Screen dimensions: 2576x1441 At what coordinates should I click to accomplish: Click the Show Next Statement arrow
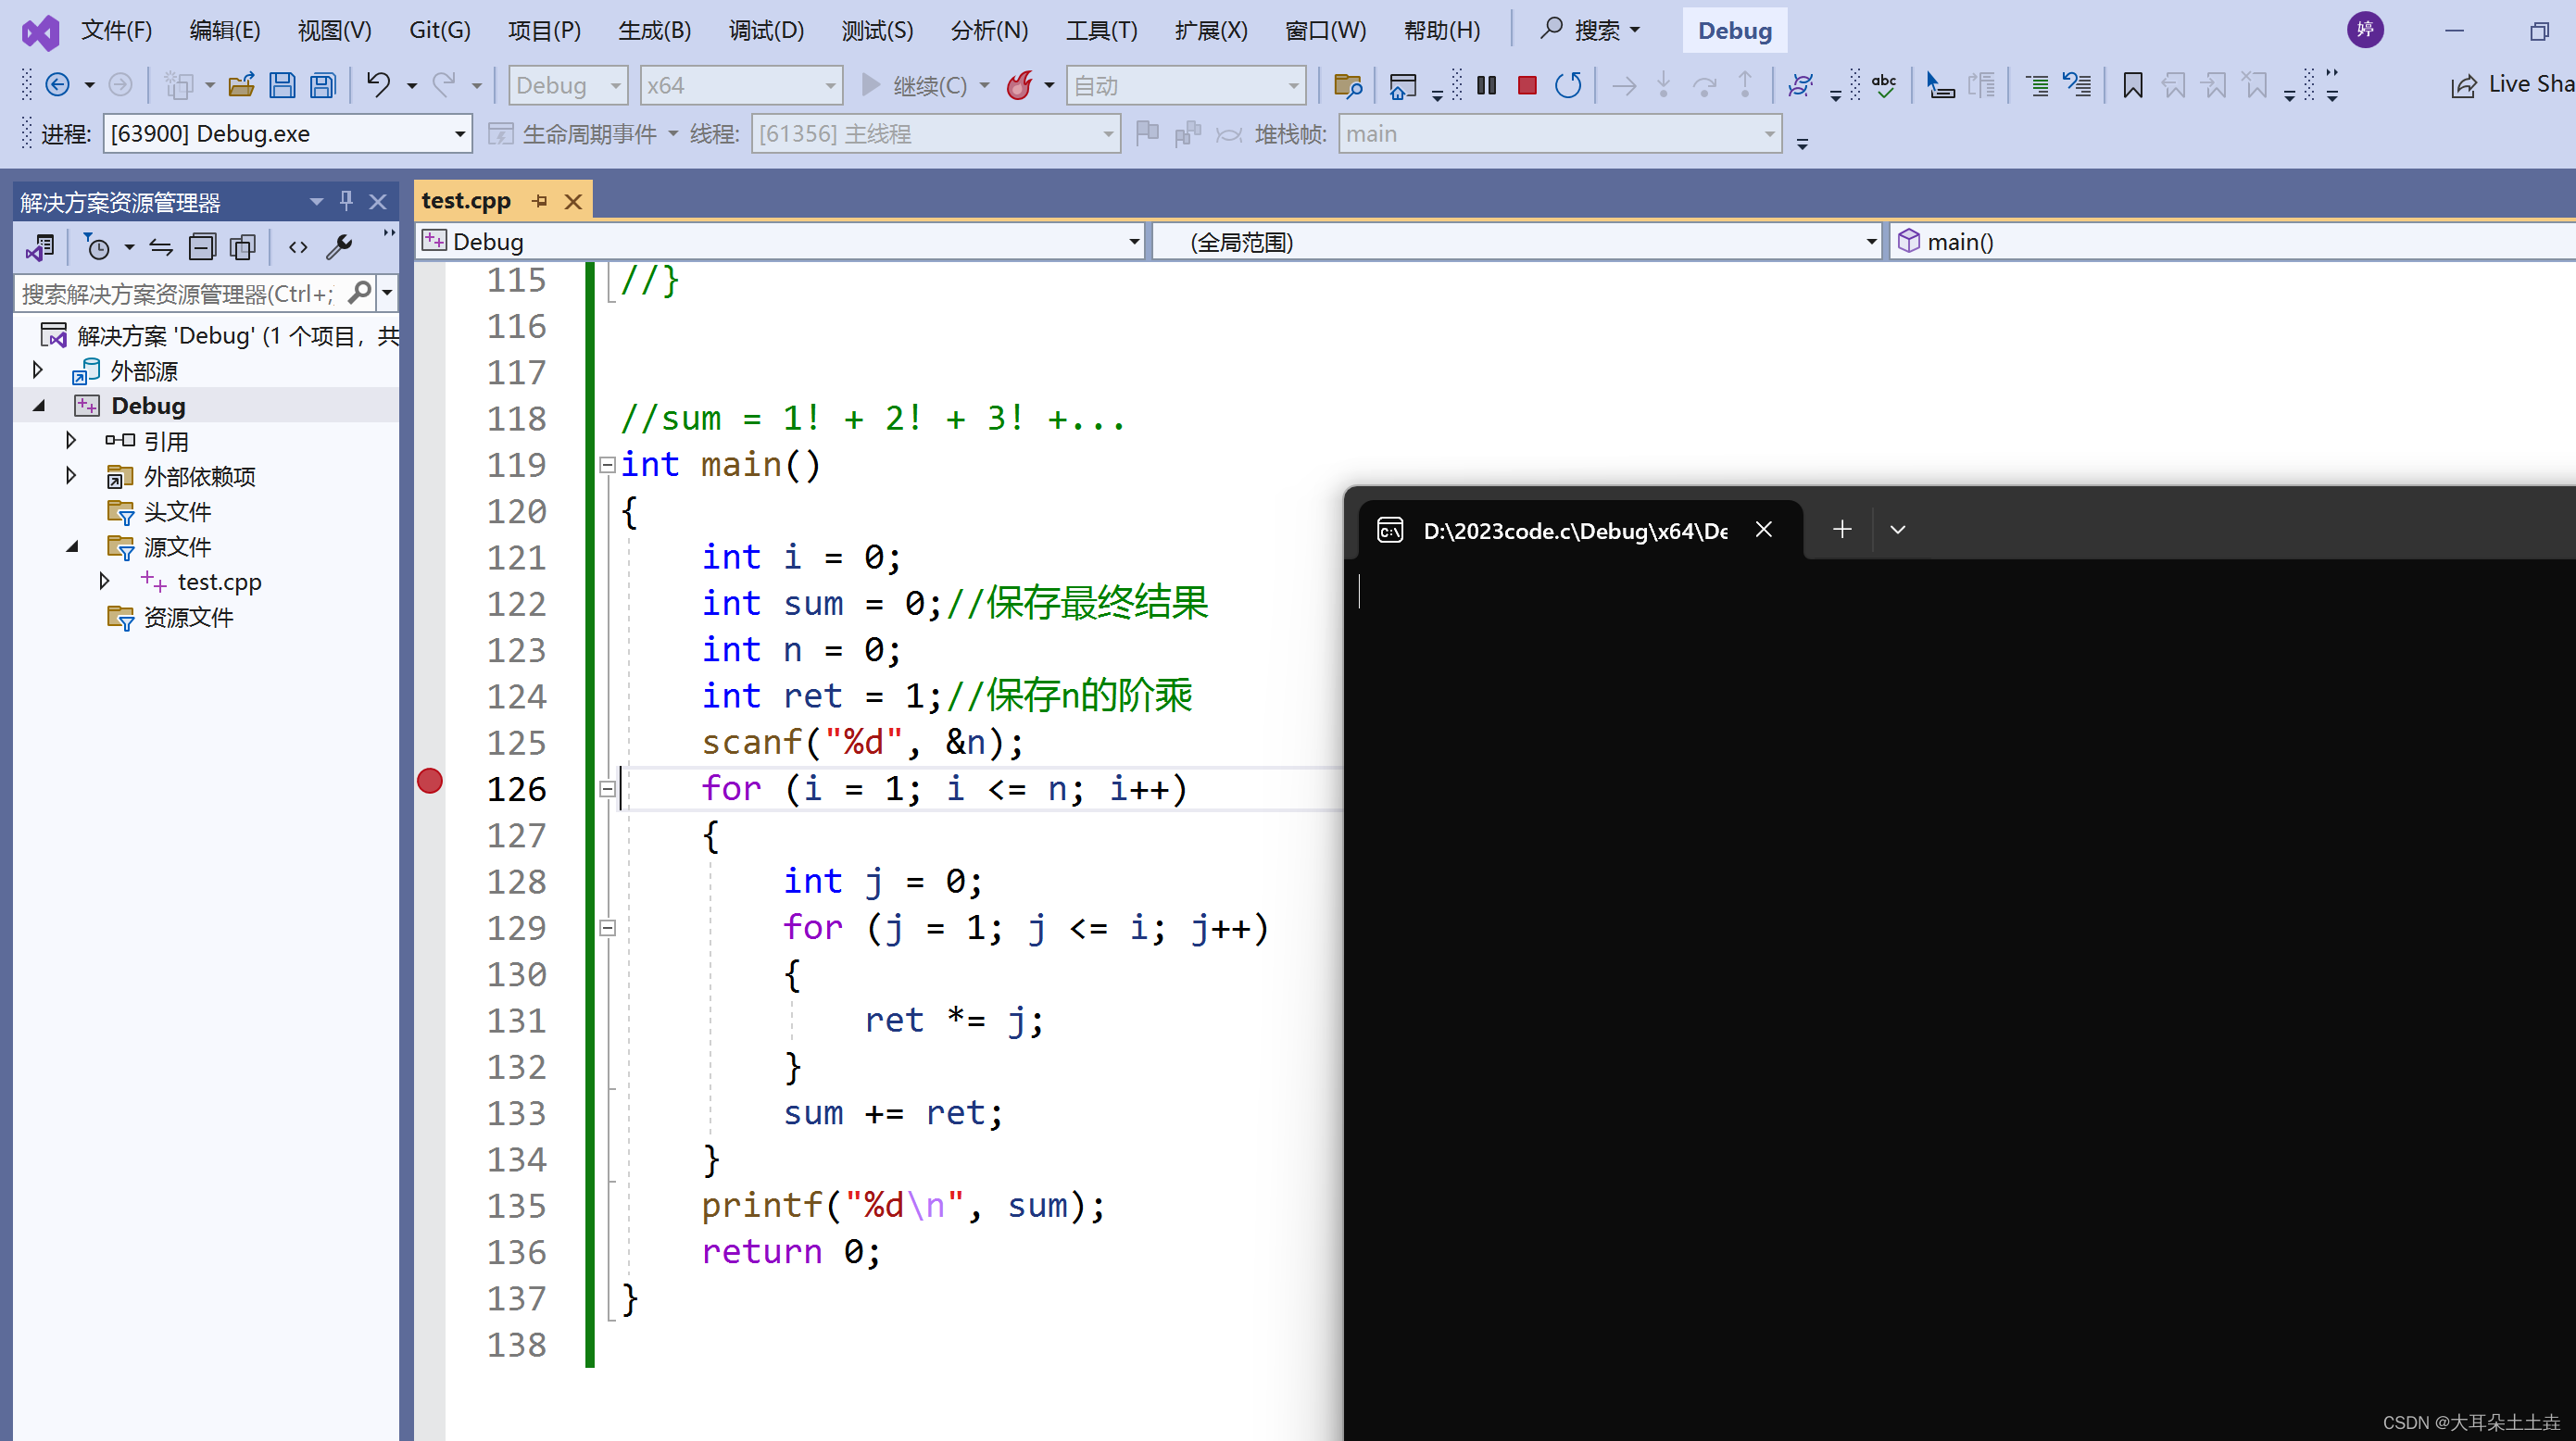[x=1624, y=86]
